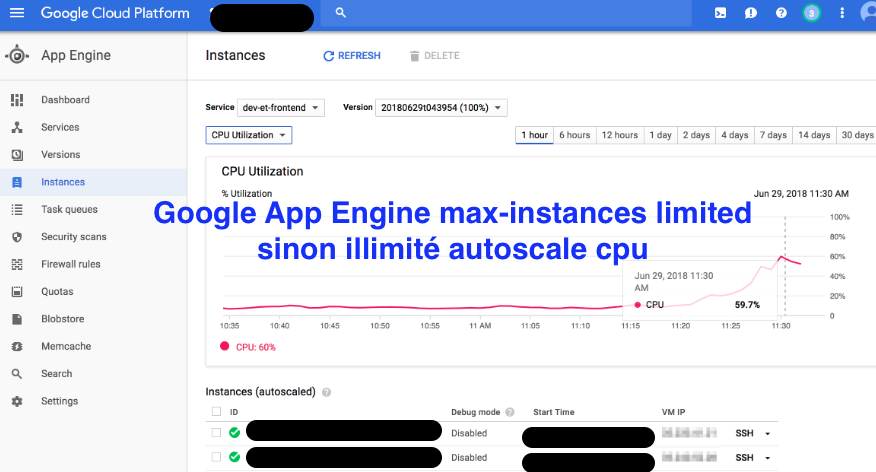Viewport: 876px width, 472px height.
Task: Click the Debug mode column header
Action: [x=475, y=412]
